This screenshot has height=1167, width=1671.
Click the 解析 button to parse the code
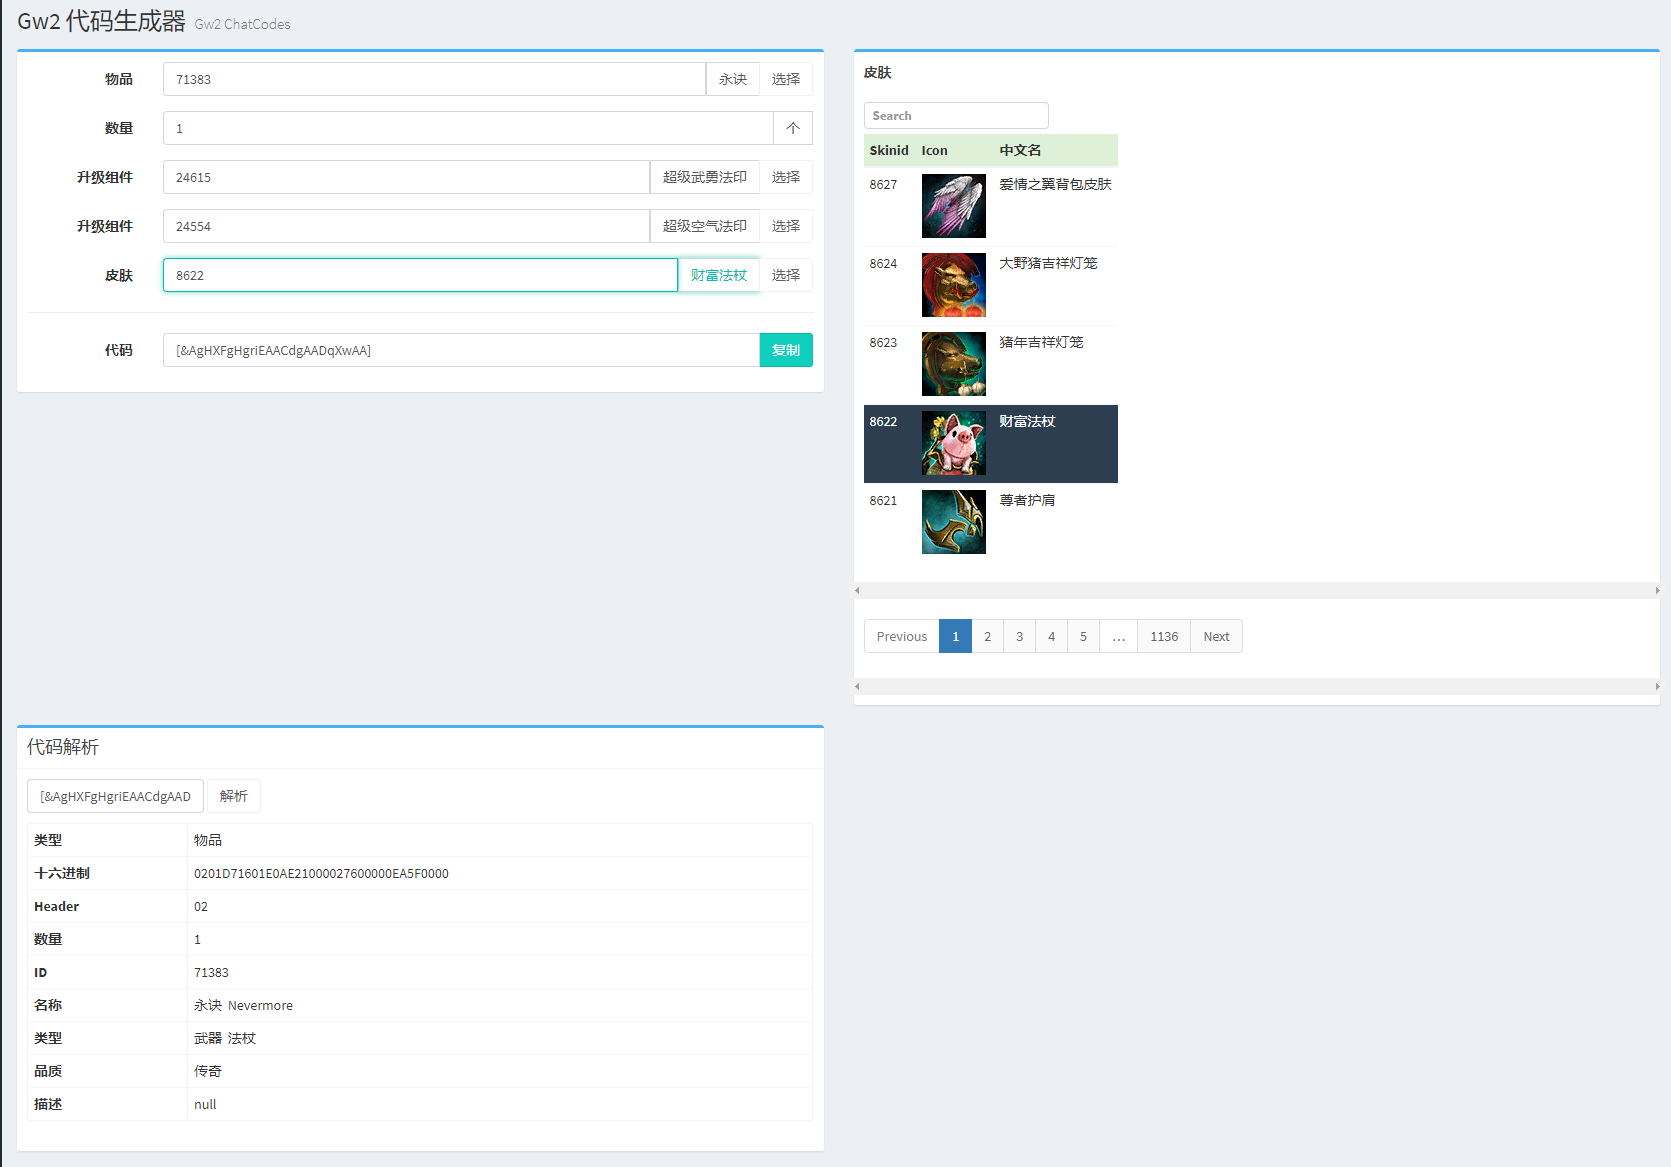pyautogui.click(x=234, y=796)
